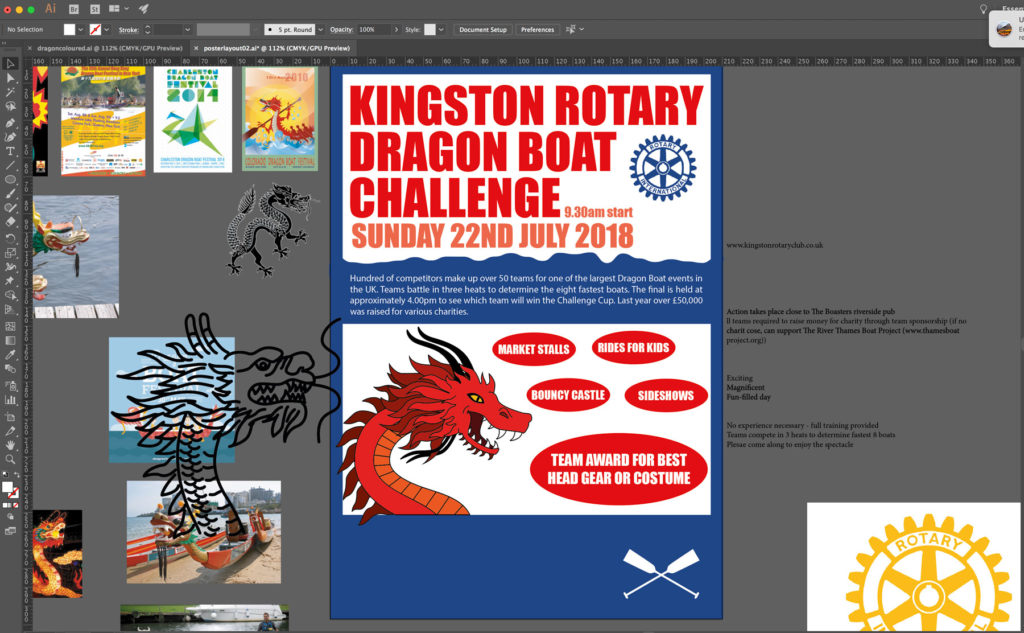The image size is (1024, 633).
Task: Open Adobe Stock via St icon
Action: coord(95,9)
